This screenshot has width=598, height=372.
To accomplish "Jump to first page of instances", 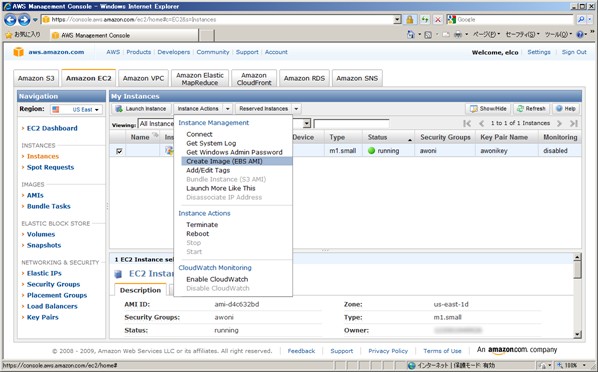I will [x=467, y=123].
